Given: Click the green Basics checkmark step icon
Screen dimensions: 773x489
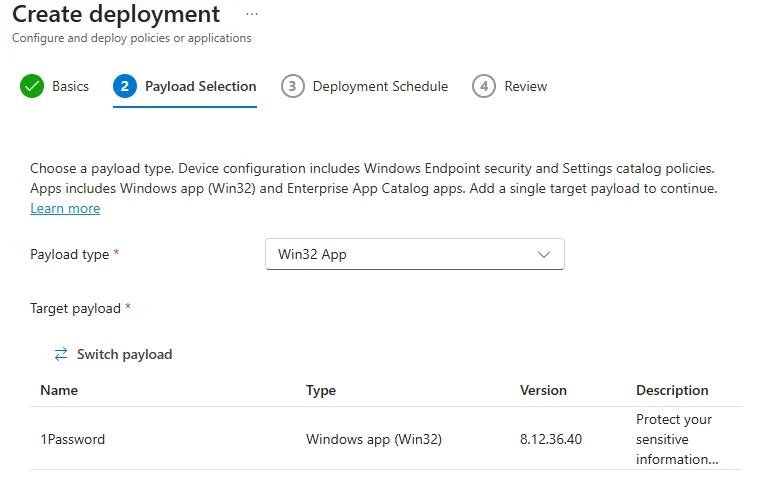Looking at the screenshot, I should pyautogui.click(x=32, y=86).
